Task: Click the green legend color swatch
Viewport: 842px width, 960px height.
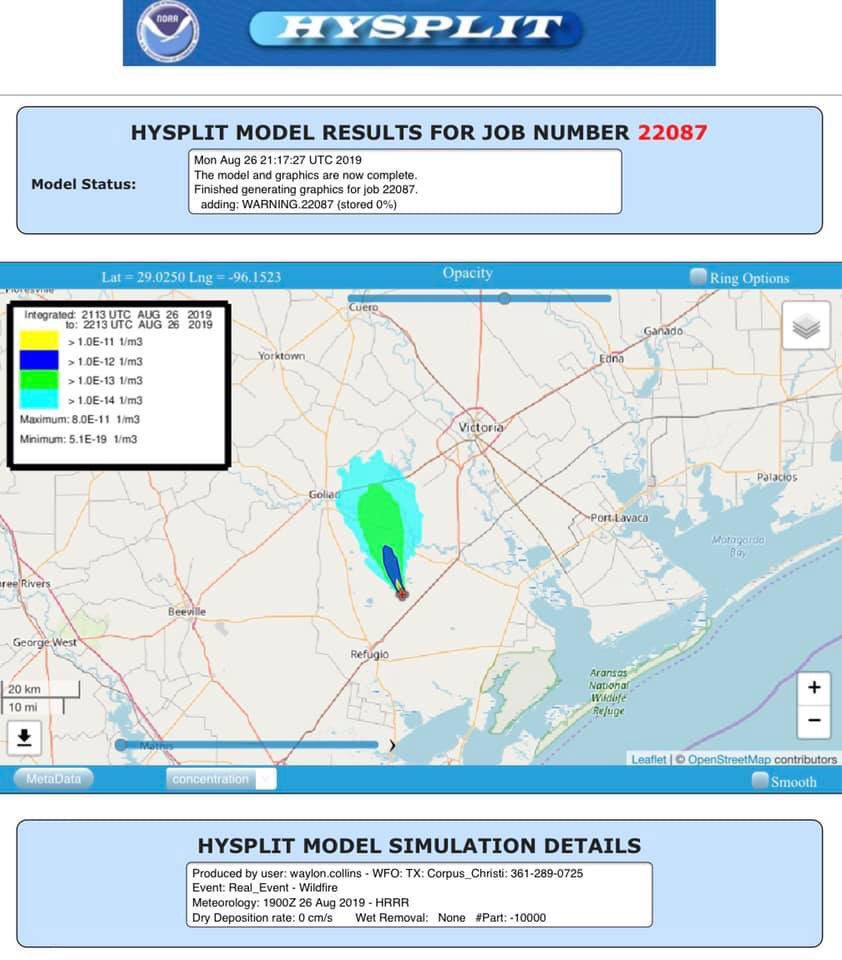Action: (39, 380)
